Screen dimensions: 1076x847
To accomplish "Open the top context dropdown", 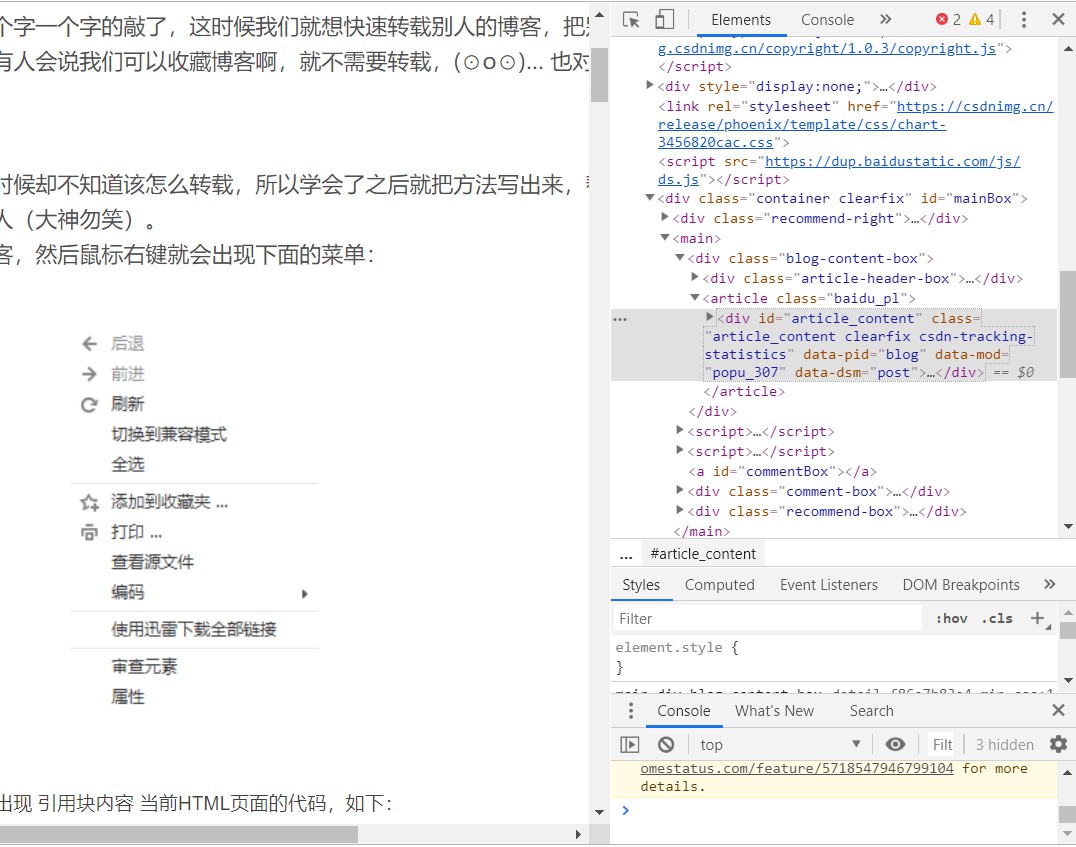I will (780, 745).
